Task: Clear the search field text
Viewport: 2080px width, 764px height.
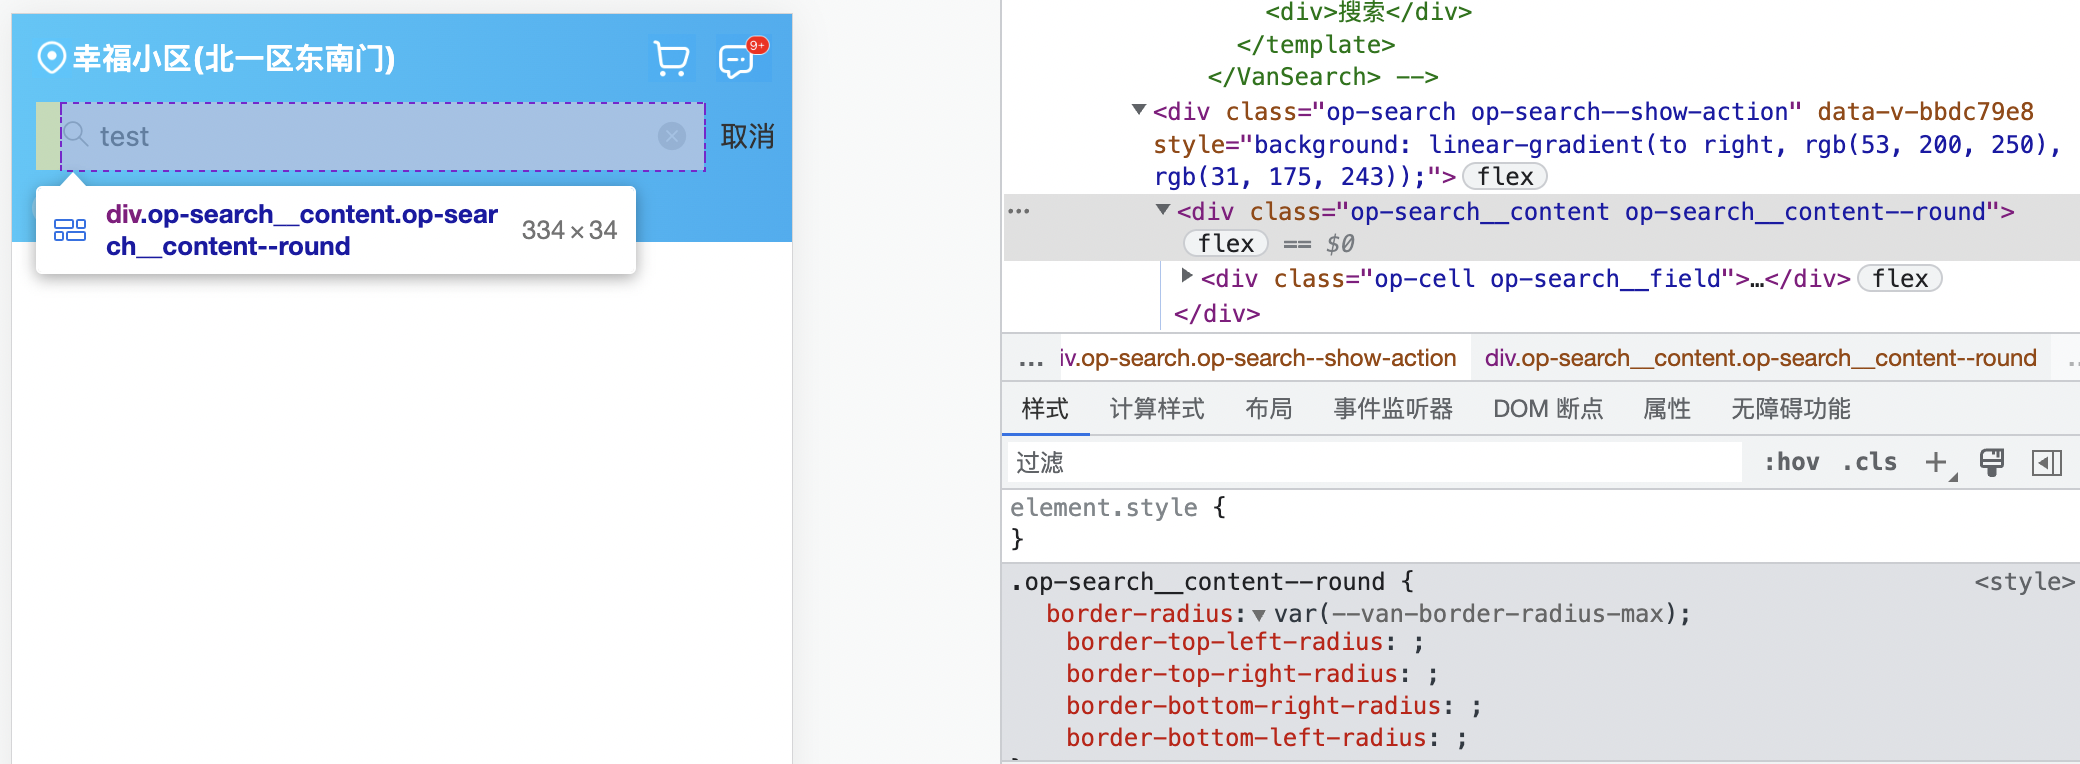Action: [672, 136]
